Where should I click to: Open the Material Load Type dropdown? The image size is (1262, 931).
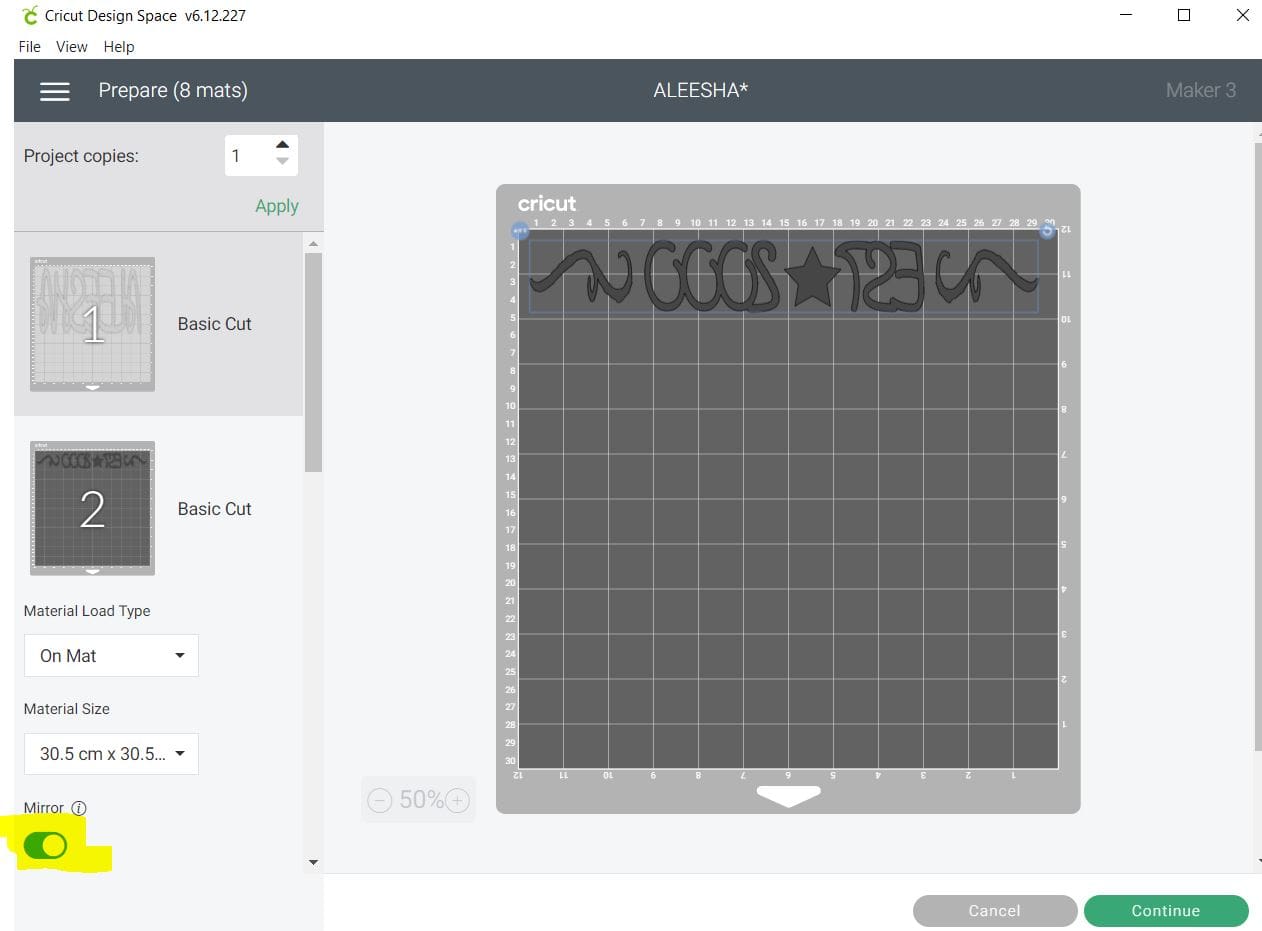point(111,656)
